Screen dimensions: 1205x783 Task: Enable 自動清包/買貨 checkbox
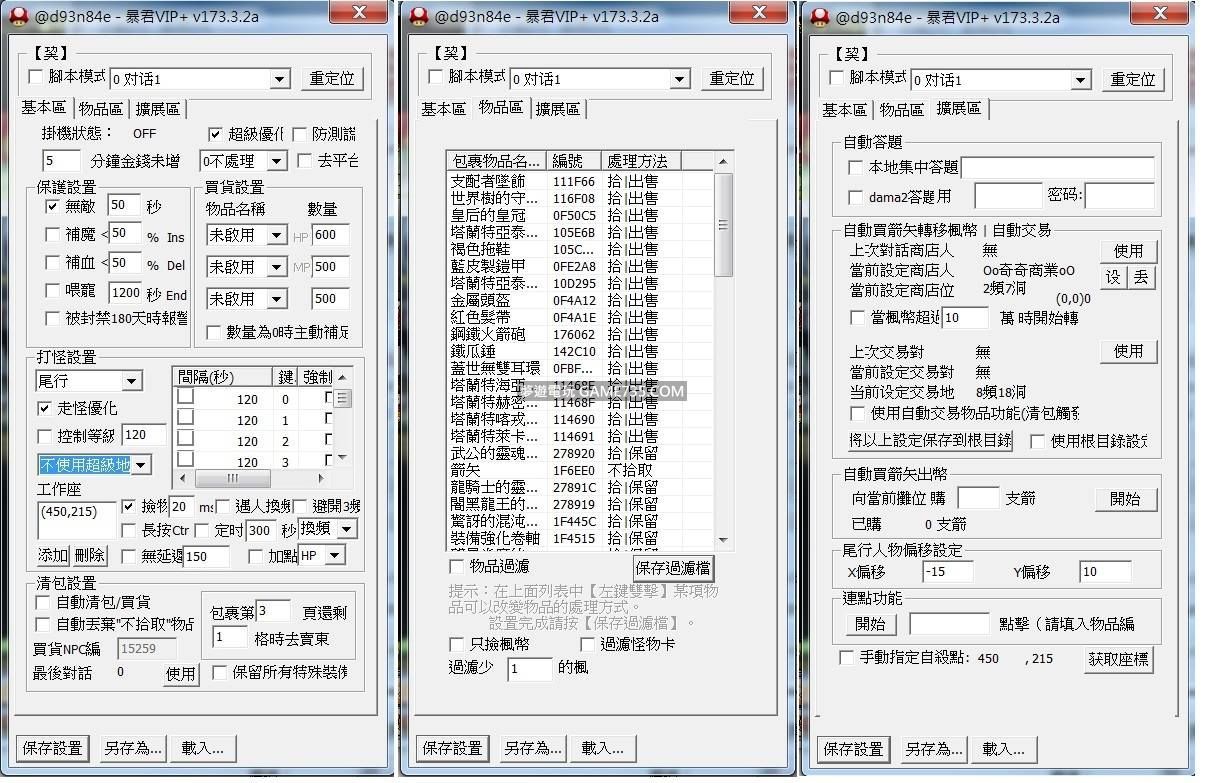tap(42, 602)
